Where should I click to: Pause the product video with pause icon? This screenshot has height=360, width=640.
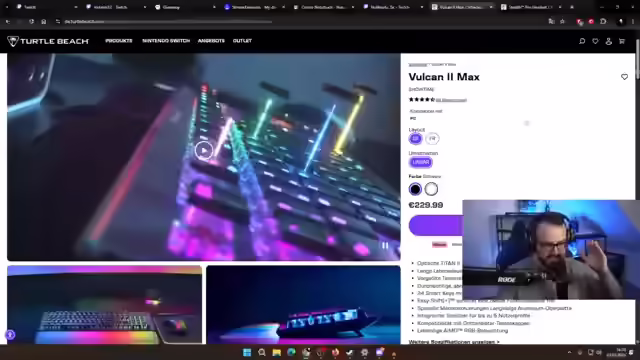(384, 246)
